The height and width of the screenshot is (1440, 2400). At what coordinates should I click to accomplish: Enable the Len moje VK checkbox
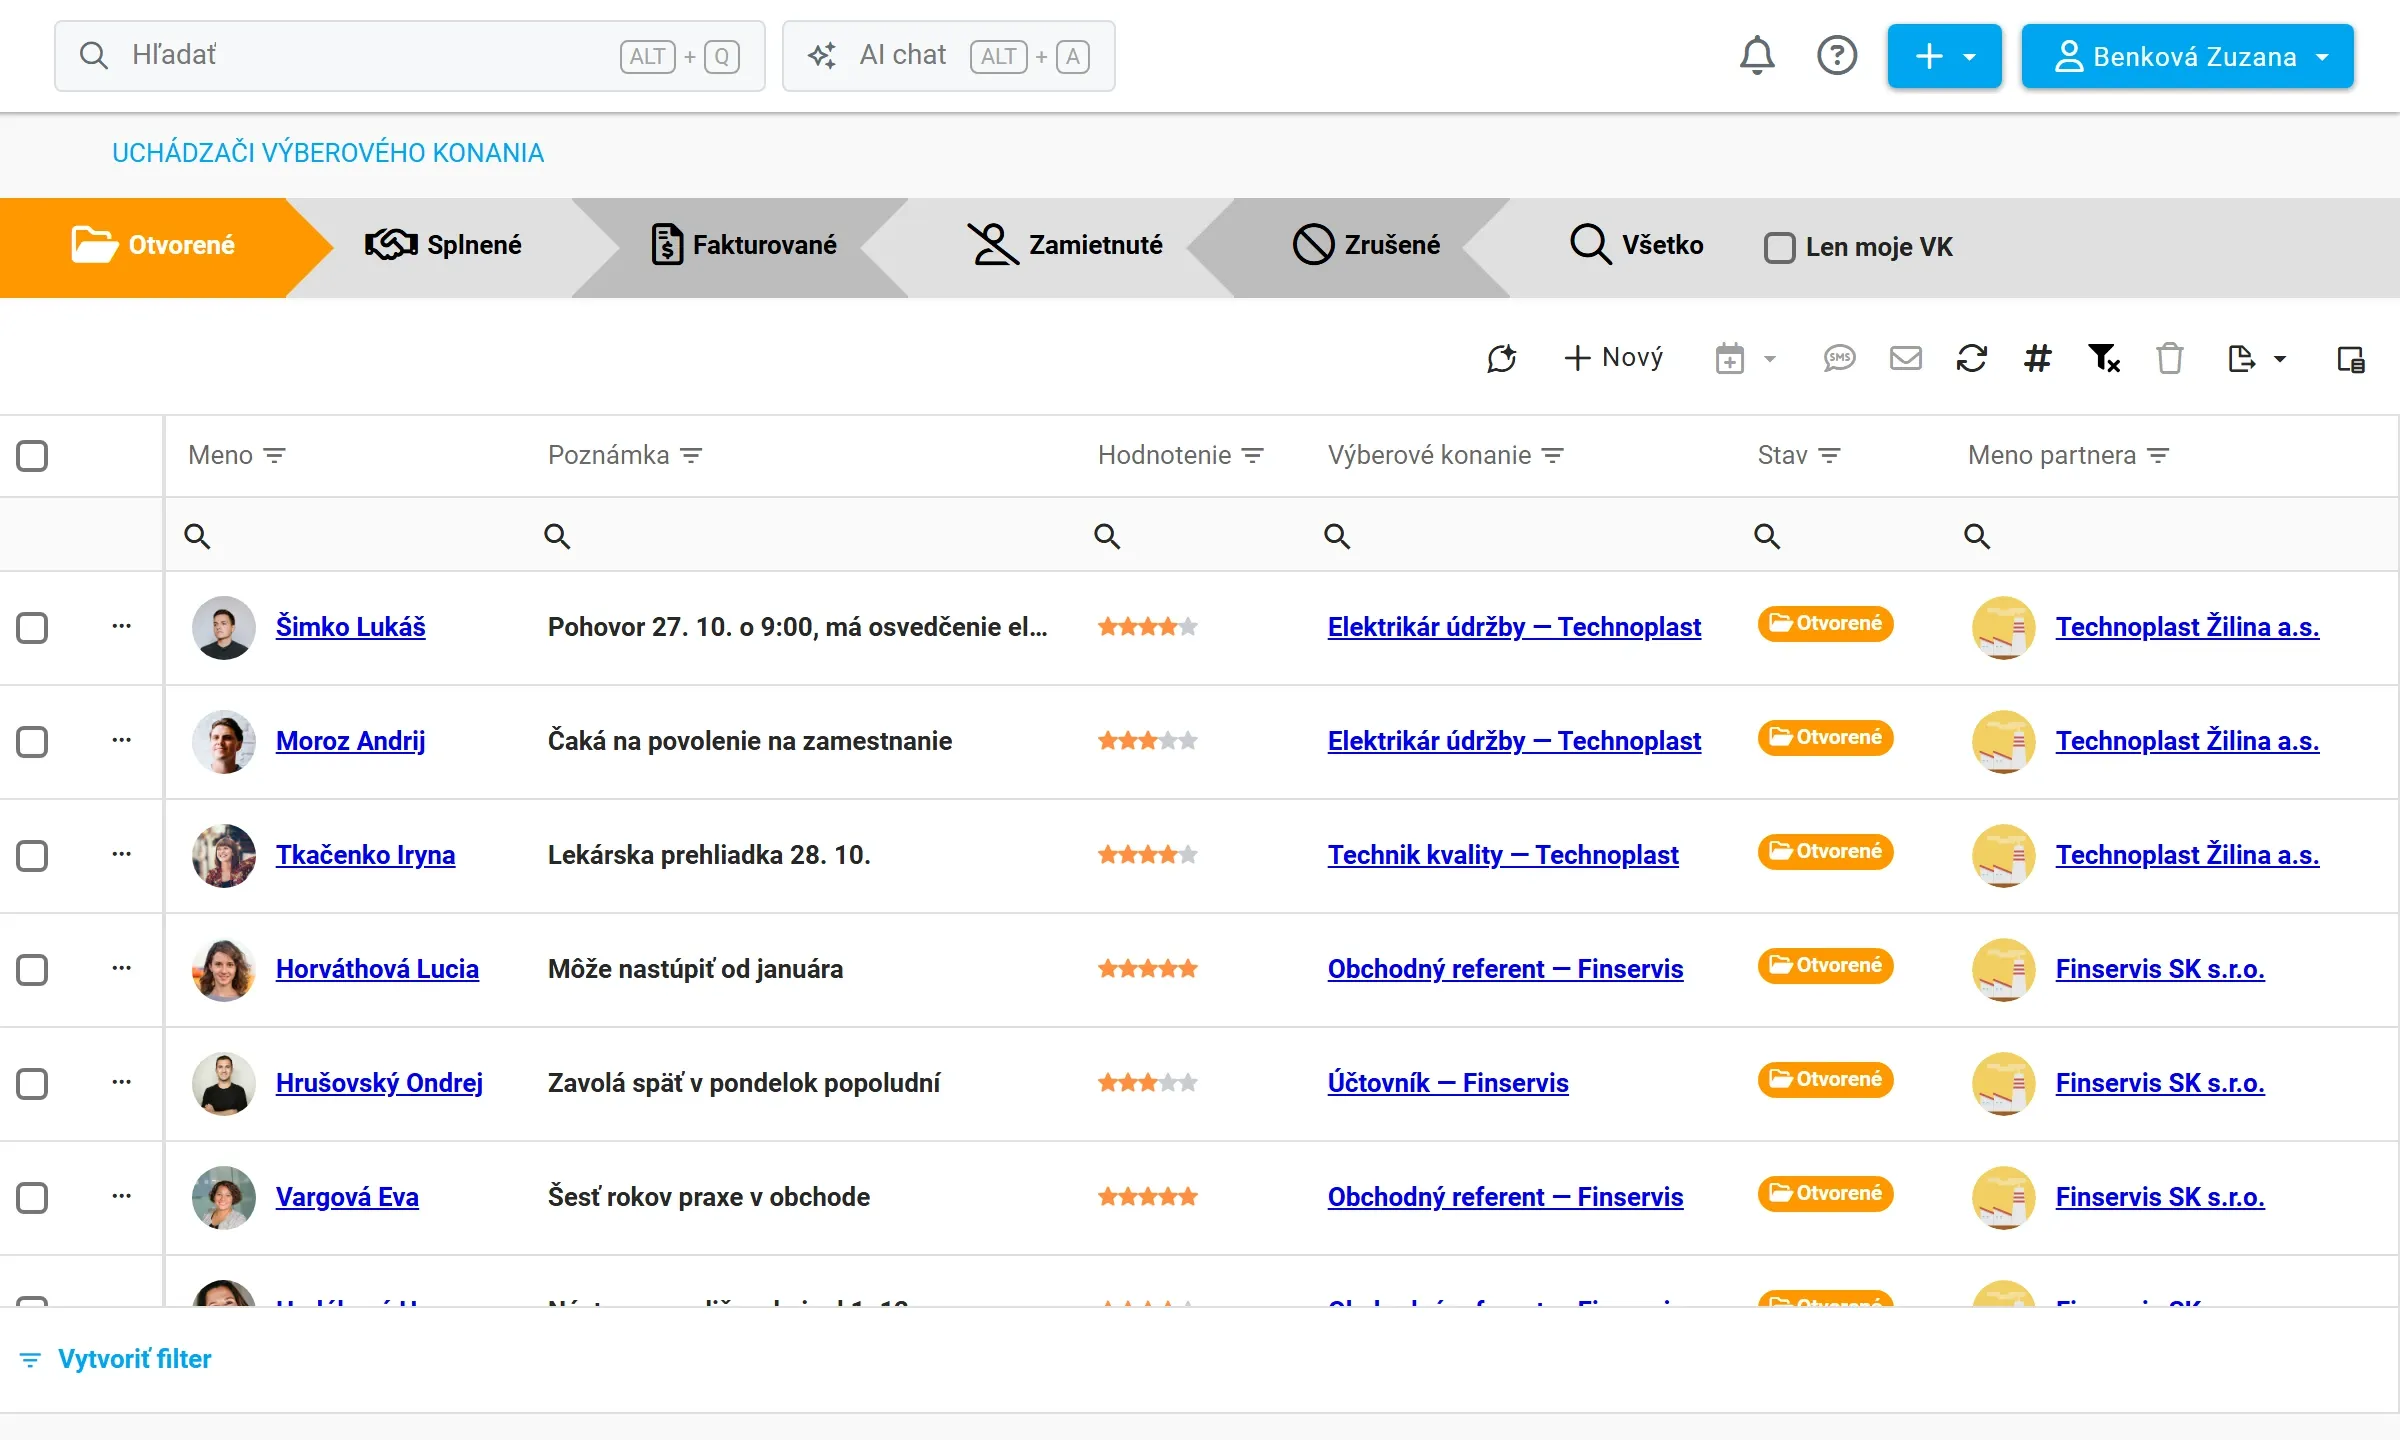1780,247
